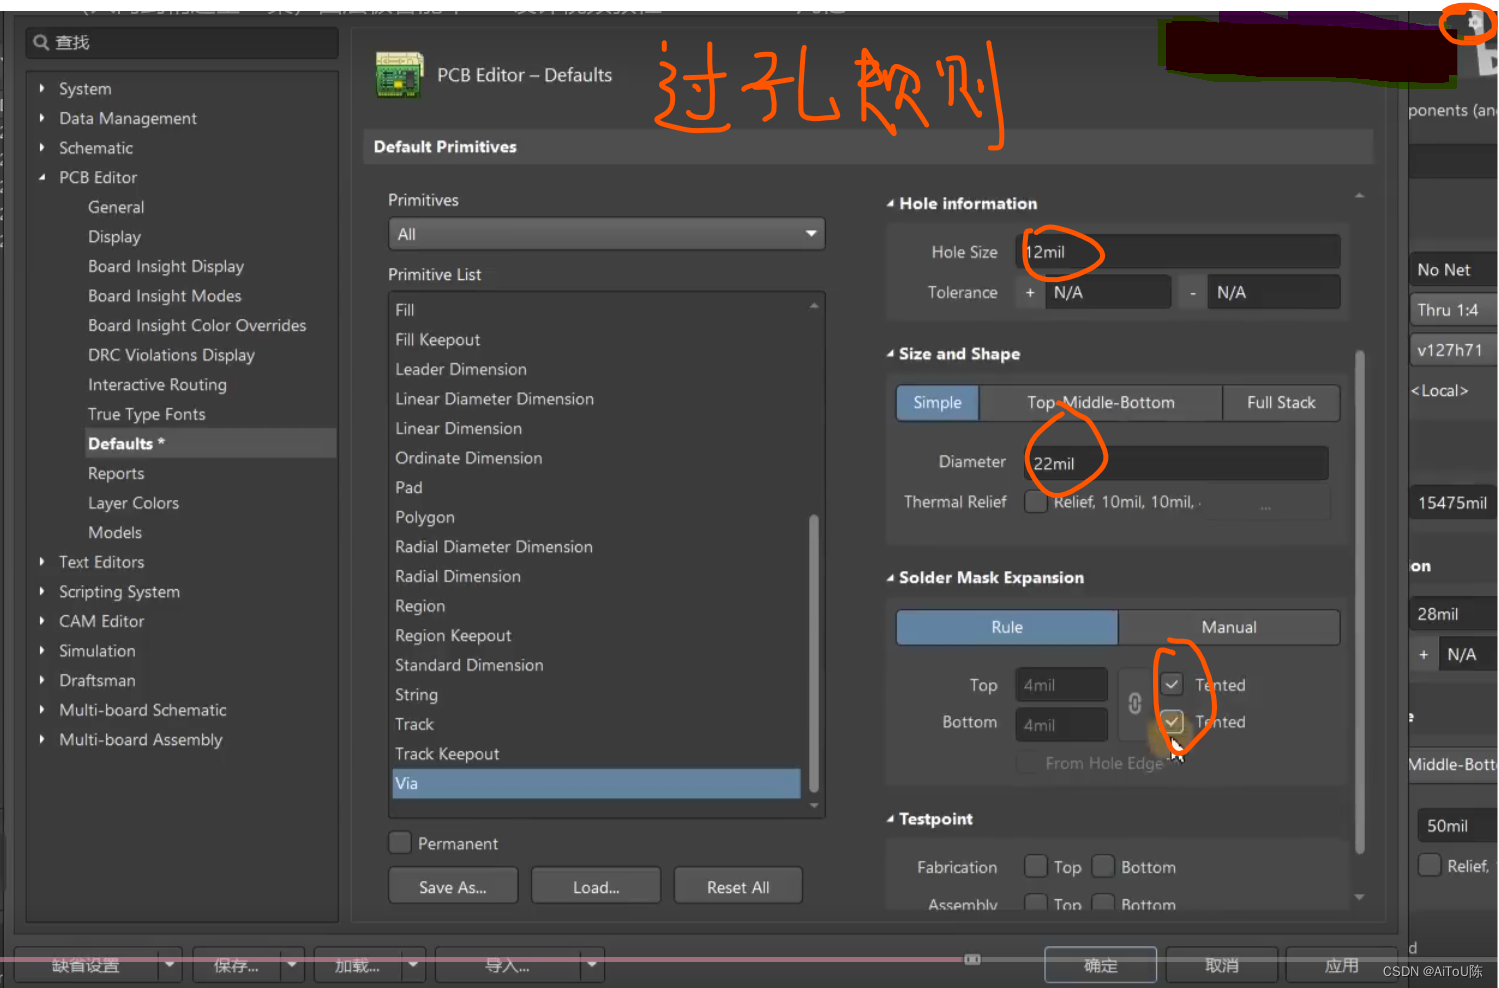
Task: Click the minus tolerance sign in Hole information
Action: point(1193,293)
